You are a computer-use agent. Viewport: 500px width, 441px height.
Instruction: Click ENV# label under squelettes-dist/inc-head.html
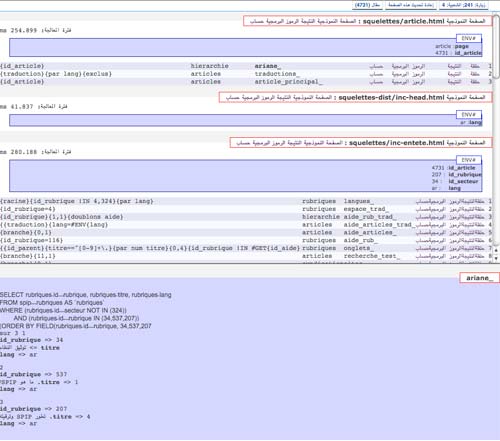coord(469,115)
